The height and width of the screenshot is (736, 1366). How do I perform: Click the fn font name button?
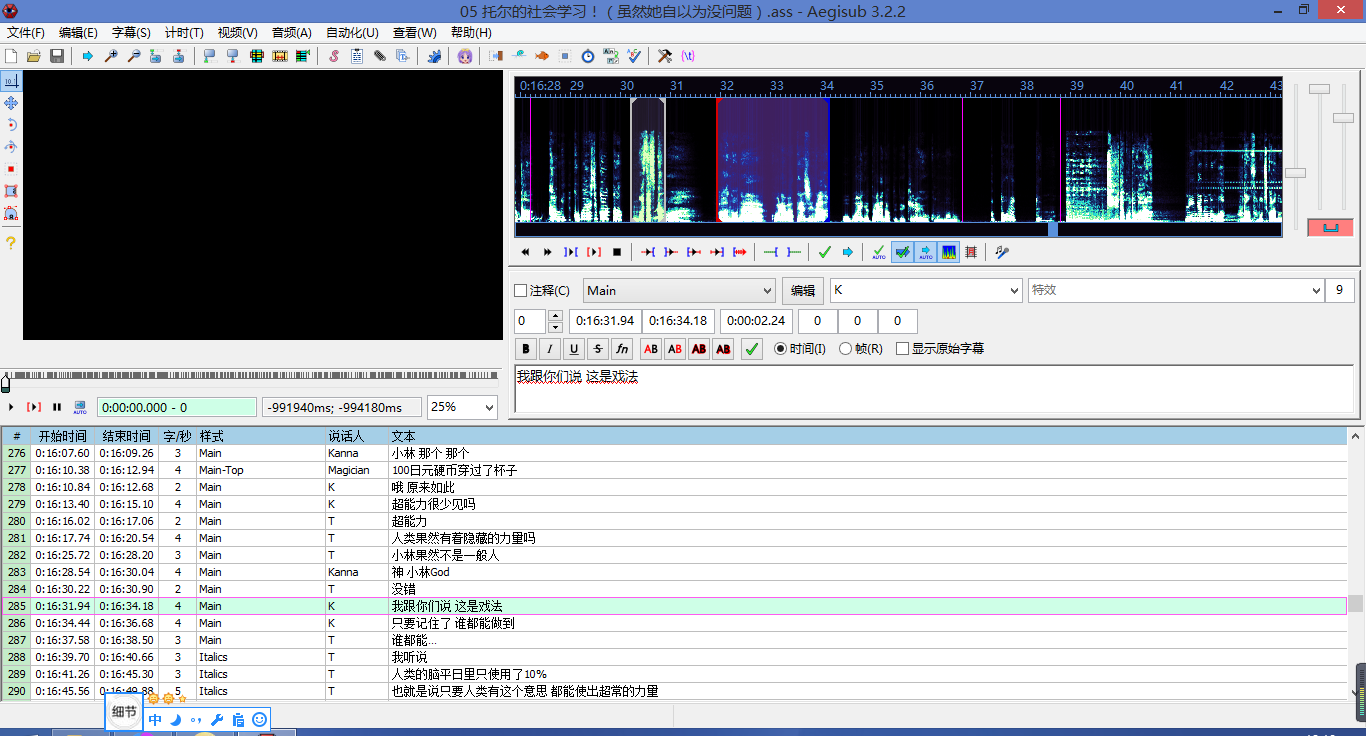coord(622,349)
